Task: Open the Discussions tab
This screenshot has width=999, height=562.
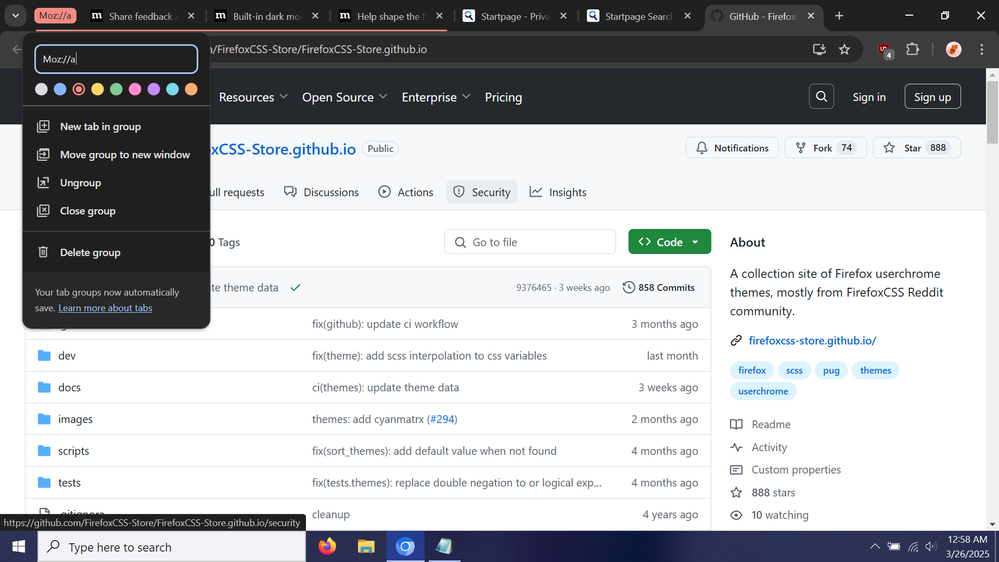Action: click(x=322, y=192)
